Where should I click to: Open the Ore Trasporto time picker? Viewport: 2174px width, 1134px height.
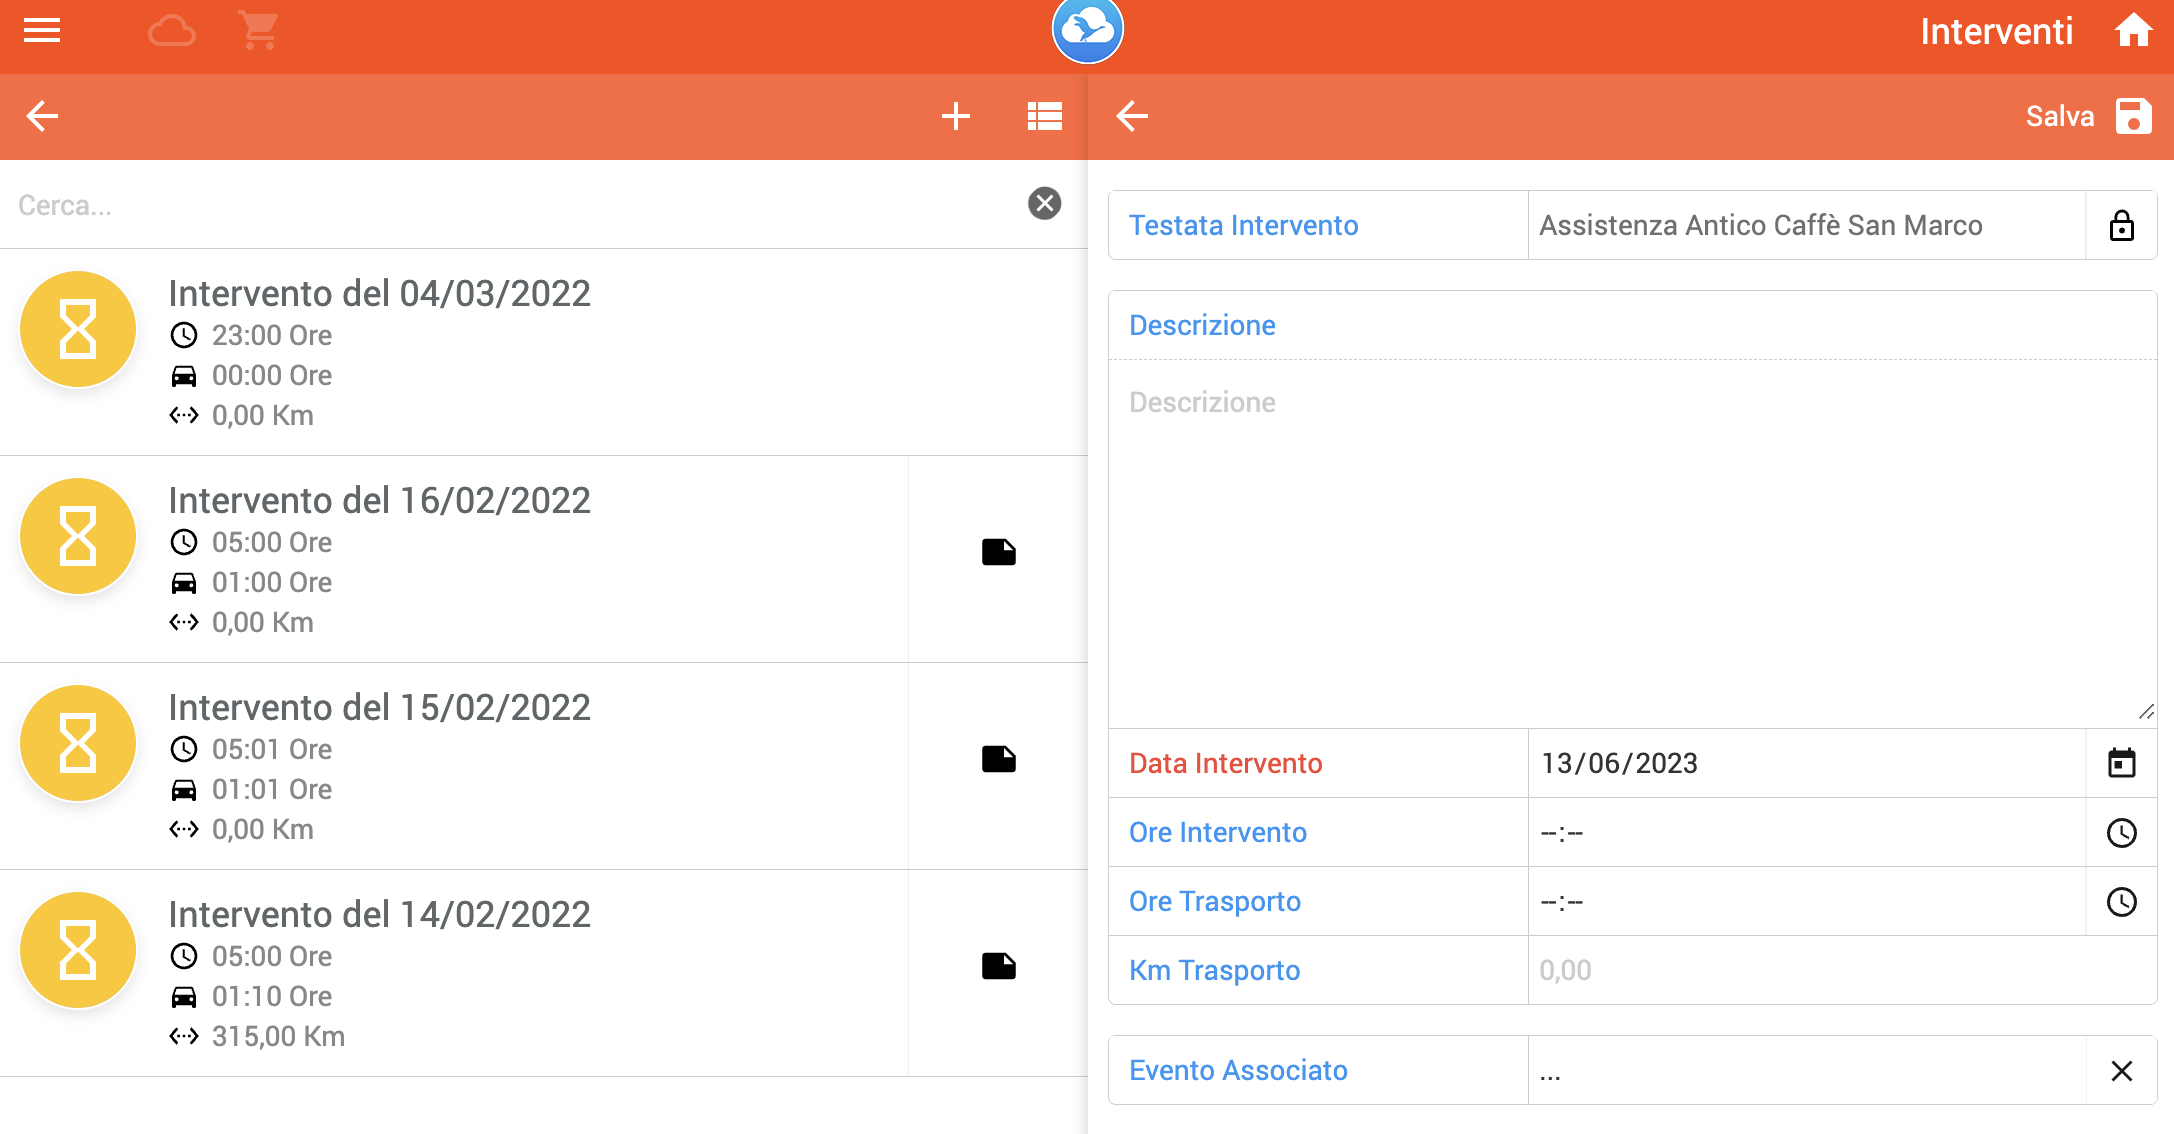pyautogui.click(x=2121, y=901)
